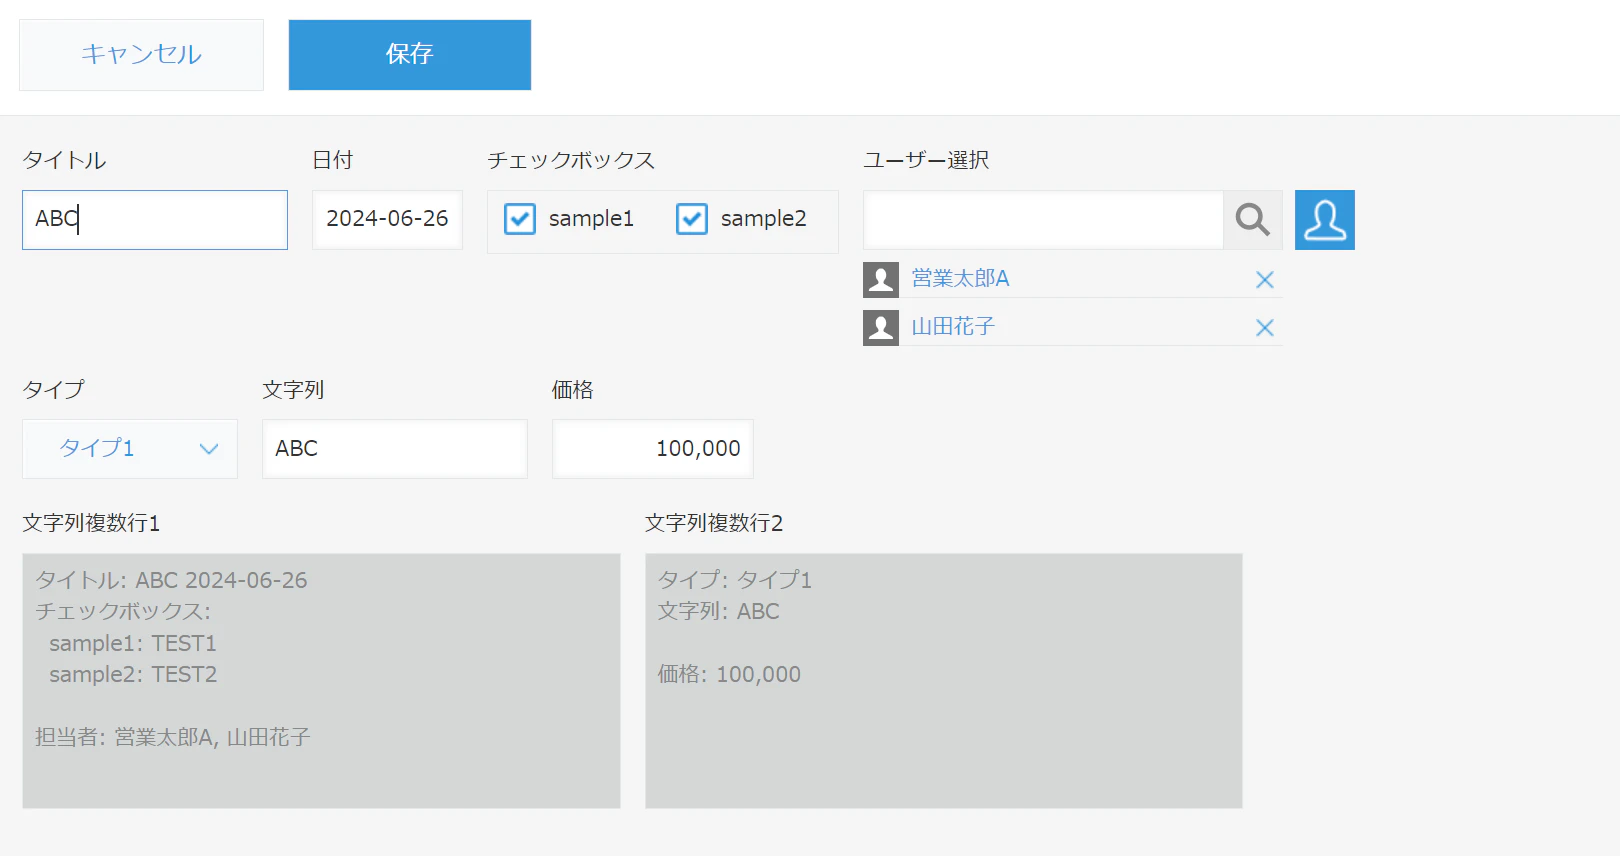Click the 日付 field label
This screenshot has height=856, width=1620.
[x=333, y=161]
